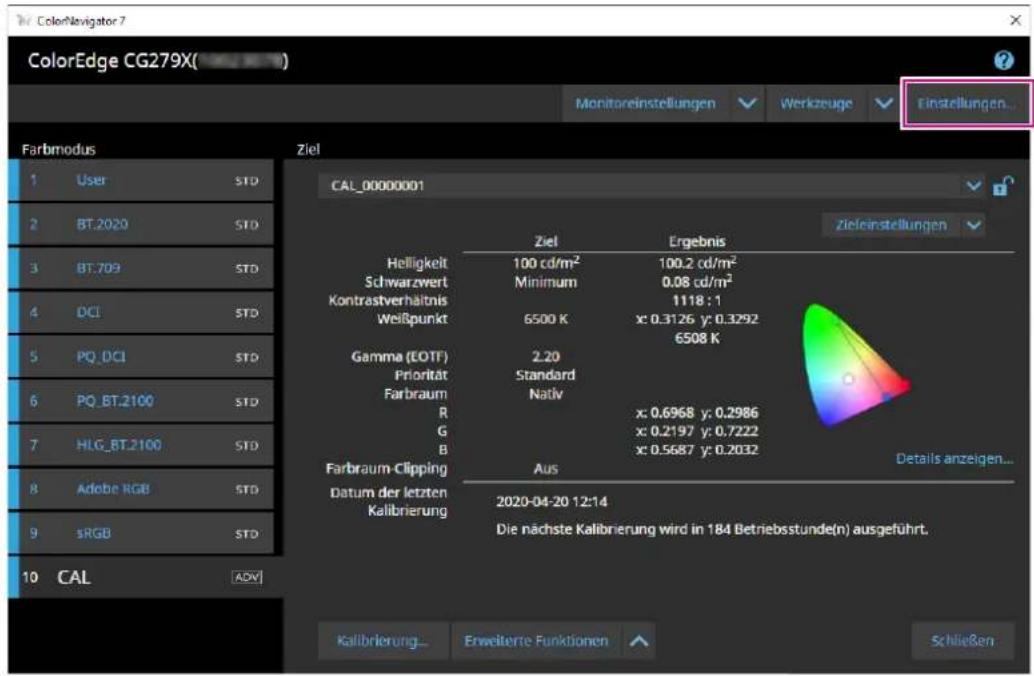The height and width of the screenshot is (676, 1034).
Task: Click the 6500 K target white point
Action: [x=545, y=319]
